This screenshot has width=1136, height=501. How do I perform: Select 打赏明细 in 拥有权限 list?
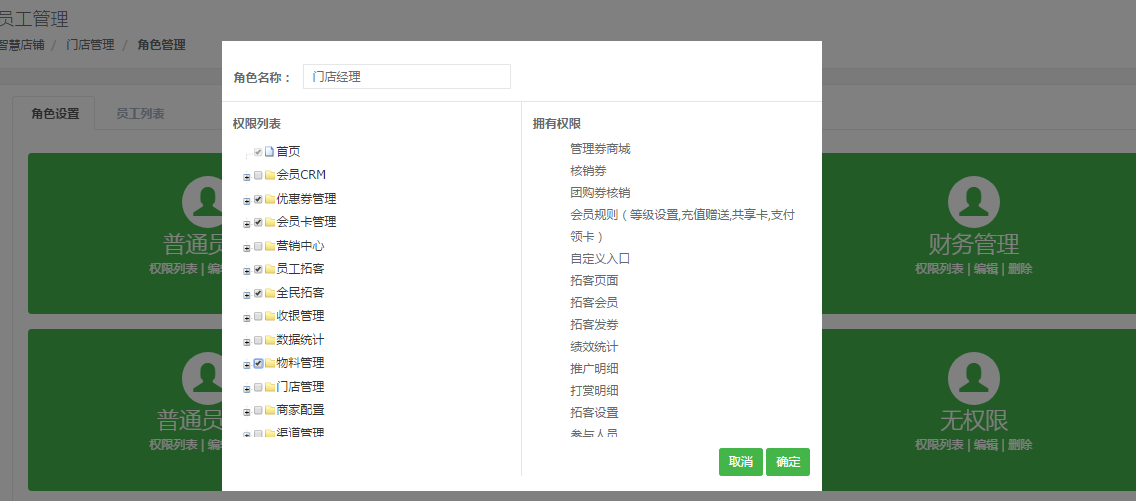coord(594,390)
